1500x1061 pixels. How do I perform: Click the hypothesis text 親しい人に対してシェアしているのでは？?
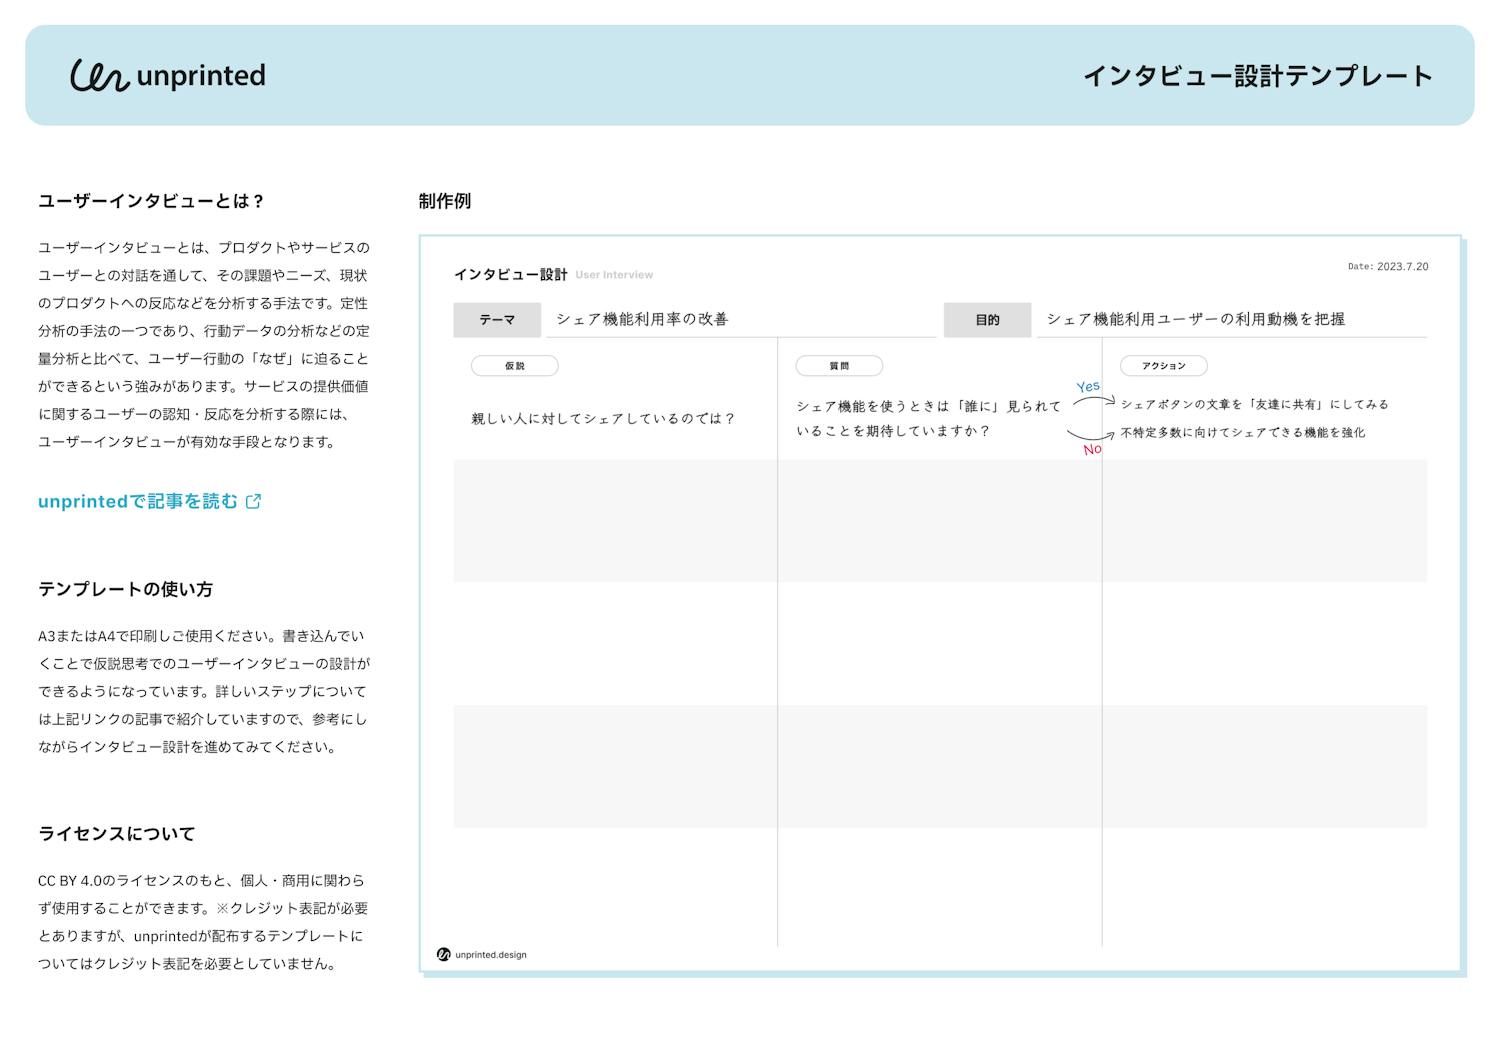(x=603, y=419)
